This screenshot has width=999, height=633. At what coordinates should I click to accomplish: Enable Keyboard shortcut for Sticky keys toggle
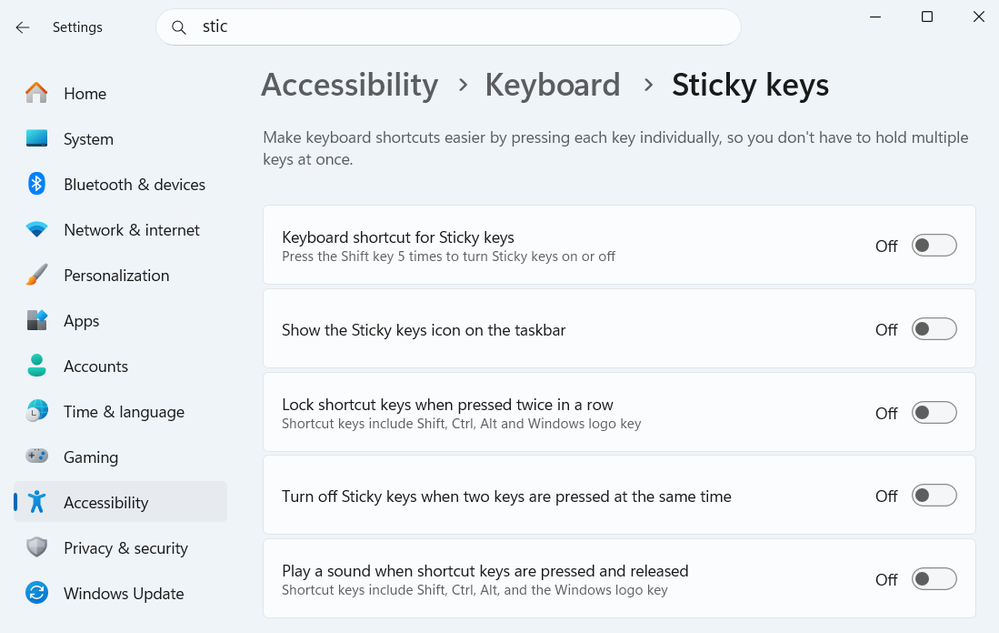click(x=934, y=246)
